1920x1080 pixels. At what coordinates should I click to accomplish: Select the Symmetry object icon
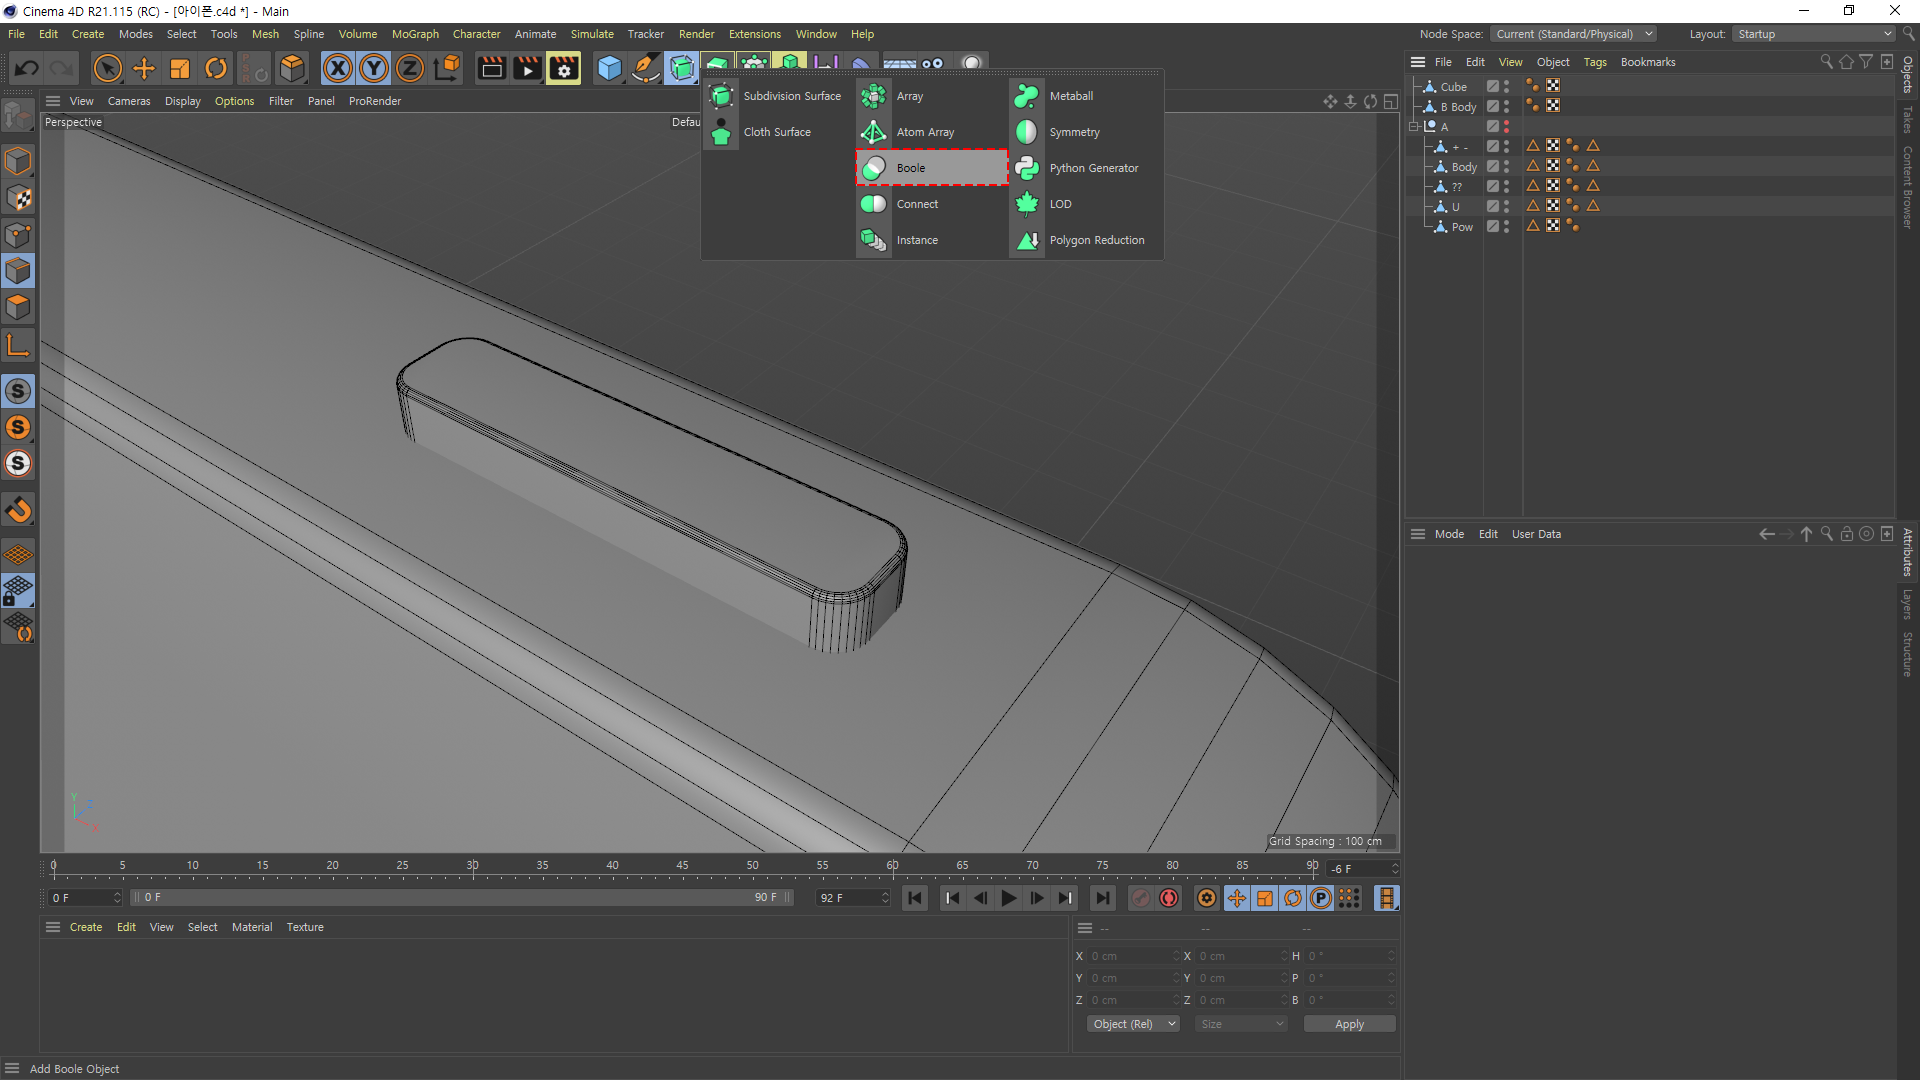click(x=1026, y=132)
